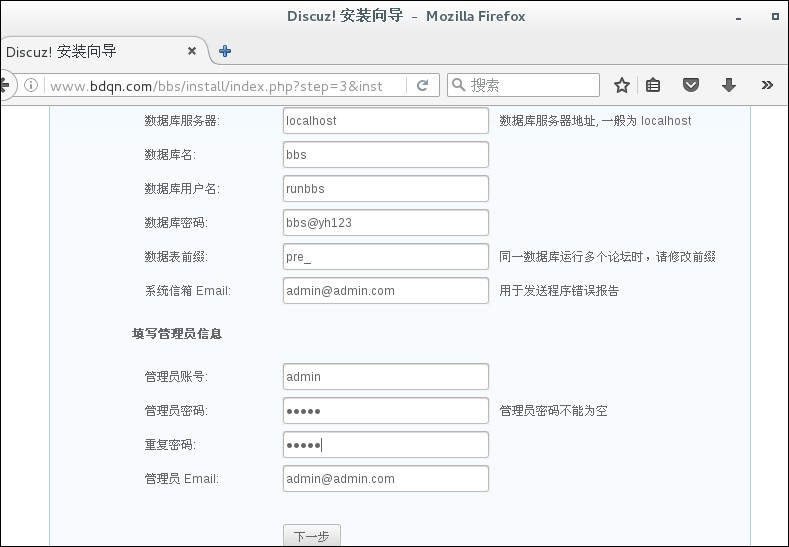The width and height of the screenshot is (789, 547).
Task: Click the 数据库服务器: label
Action: [x=182, y=121]
